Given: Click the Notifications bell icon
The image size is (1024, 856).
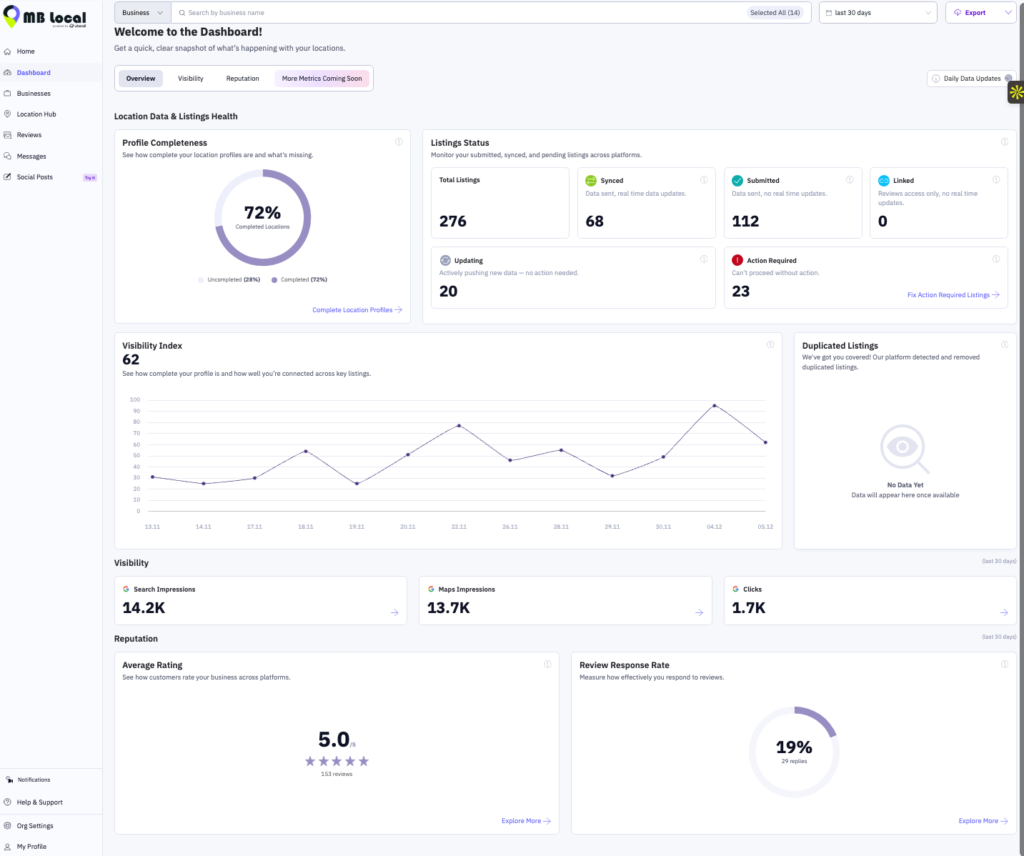Looking at the screenshot, I should pyautogui.click(x=8, y=779).
